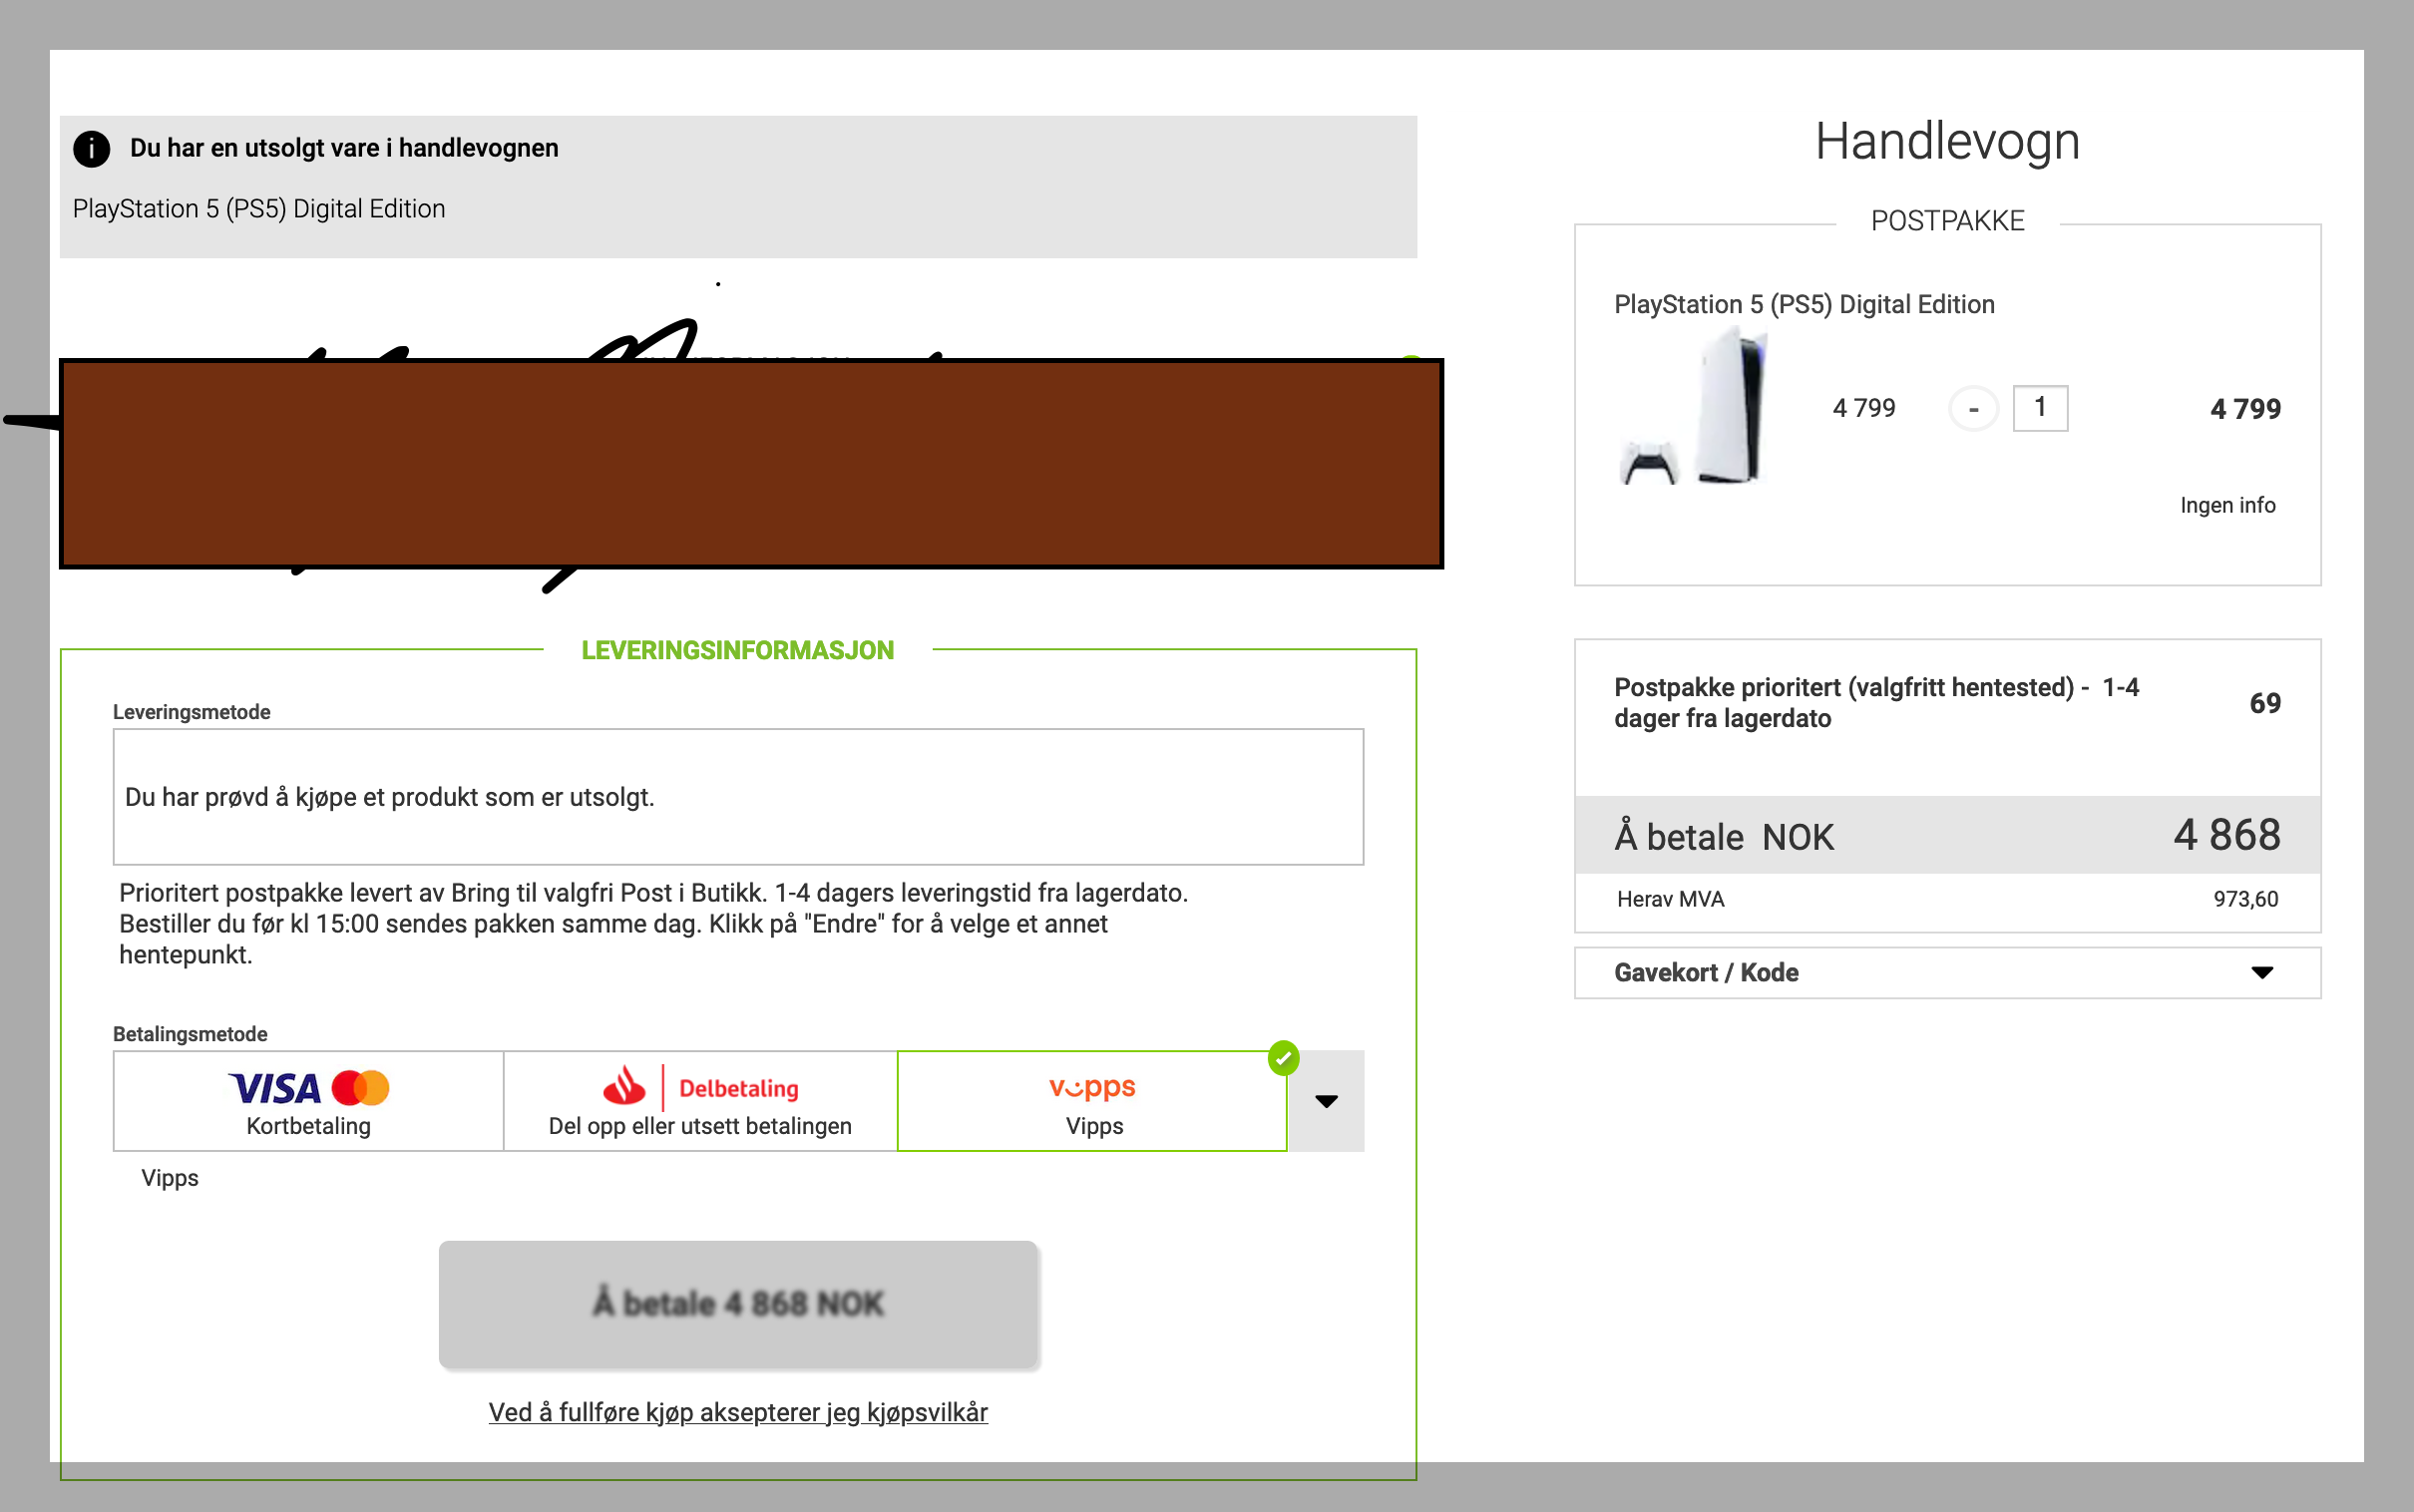Click the quantity input field showing 1
The image size is (2414, 1512).
tap(2040, 408)
